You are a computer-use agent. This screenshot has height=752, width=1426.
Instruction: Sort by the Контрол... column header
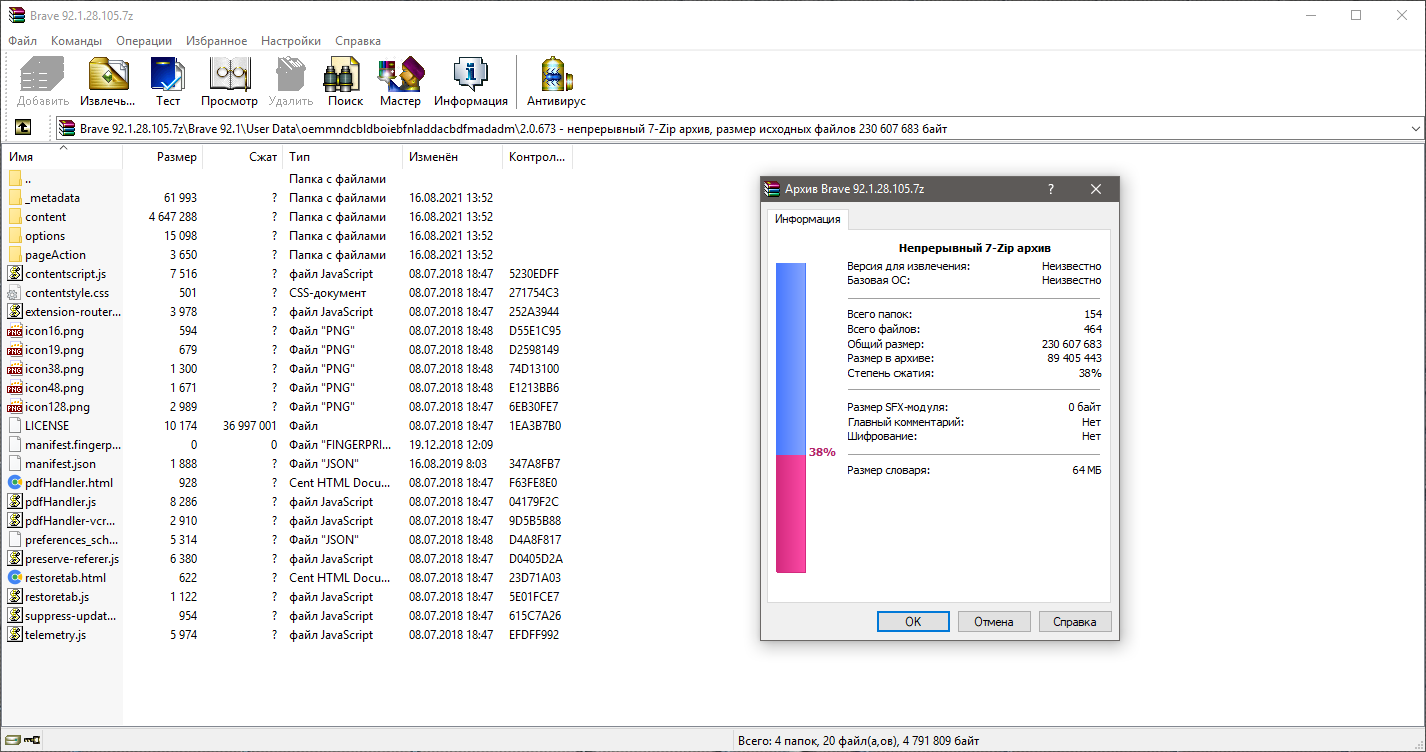pyautogui.click(x=538, y=157)
